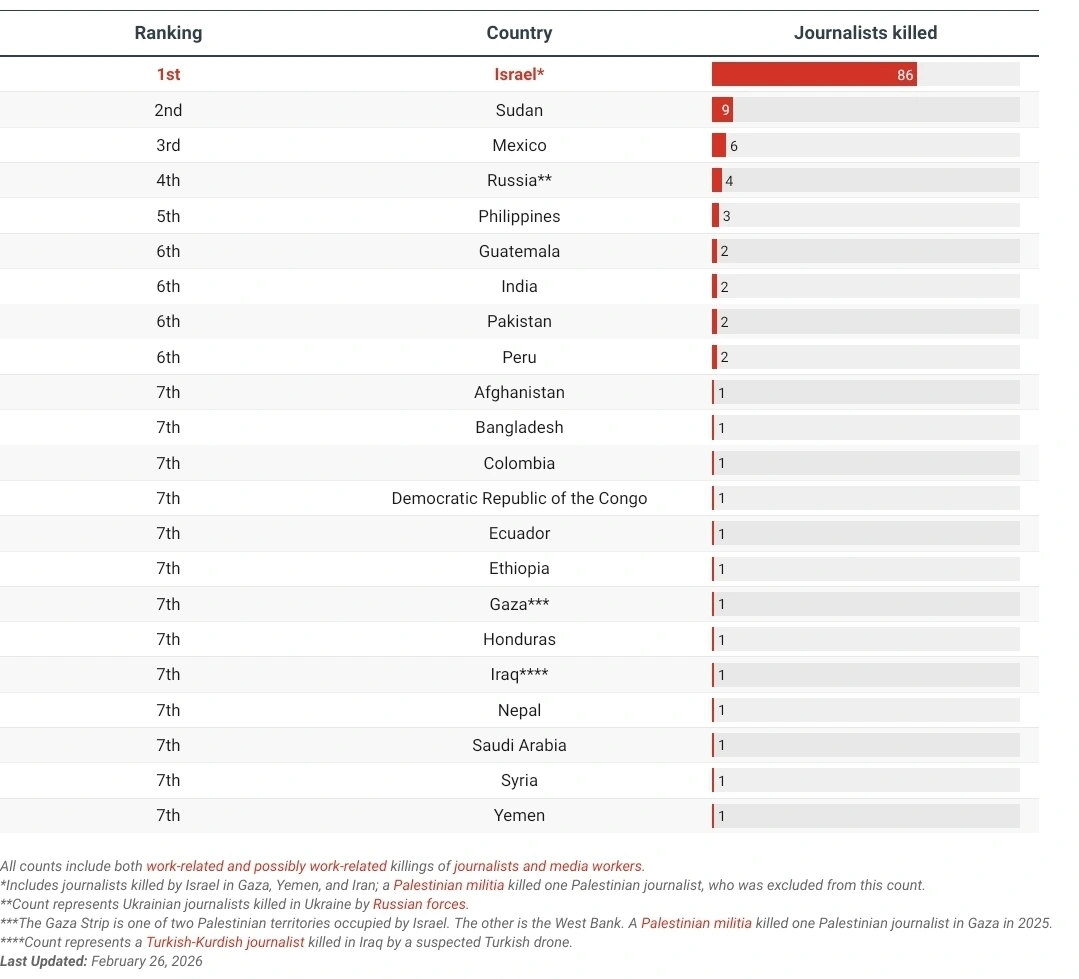
Task: Click the 'Ranking' column header
Action: (168, 33)
